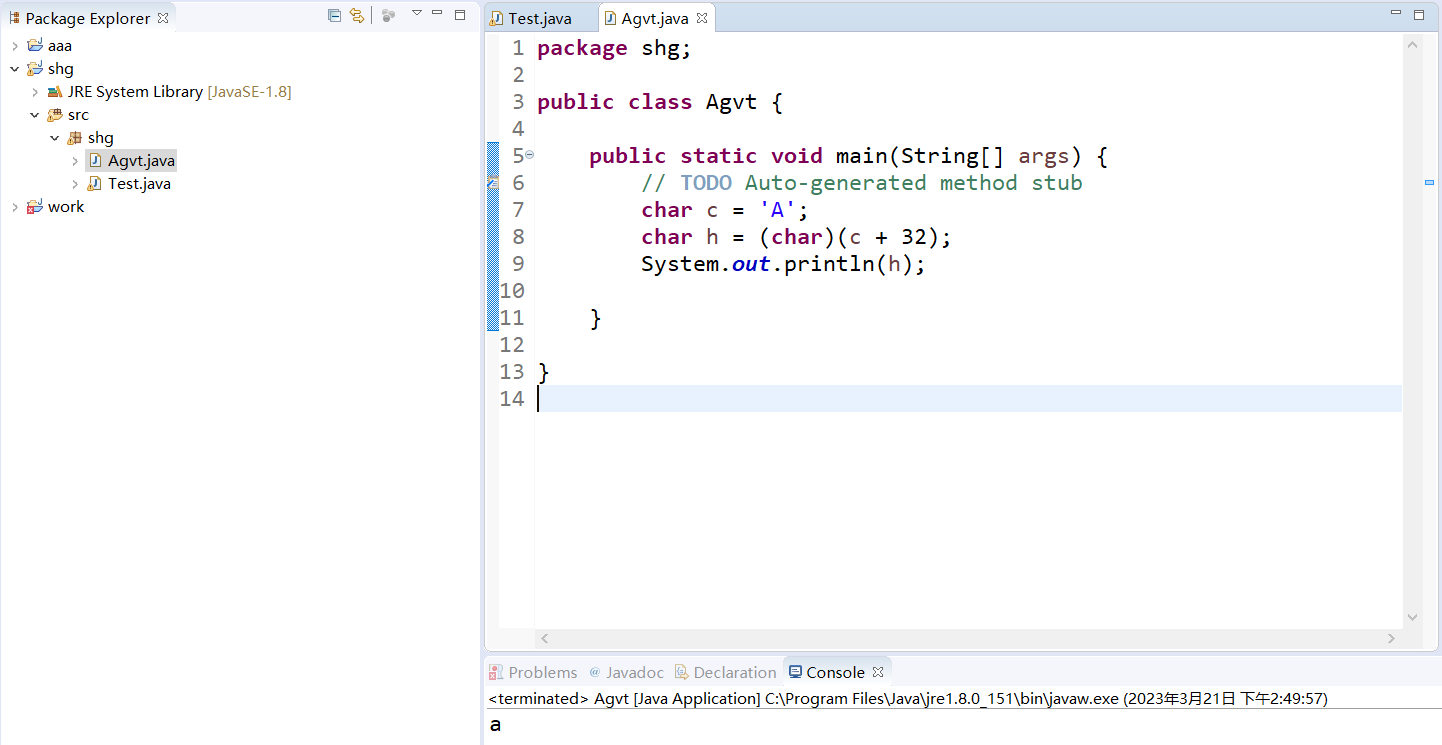Click the editor scroll-left arrow

point(545,638)
